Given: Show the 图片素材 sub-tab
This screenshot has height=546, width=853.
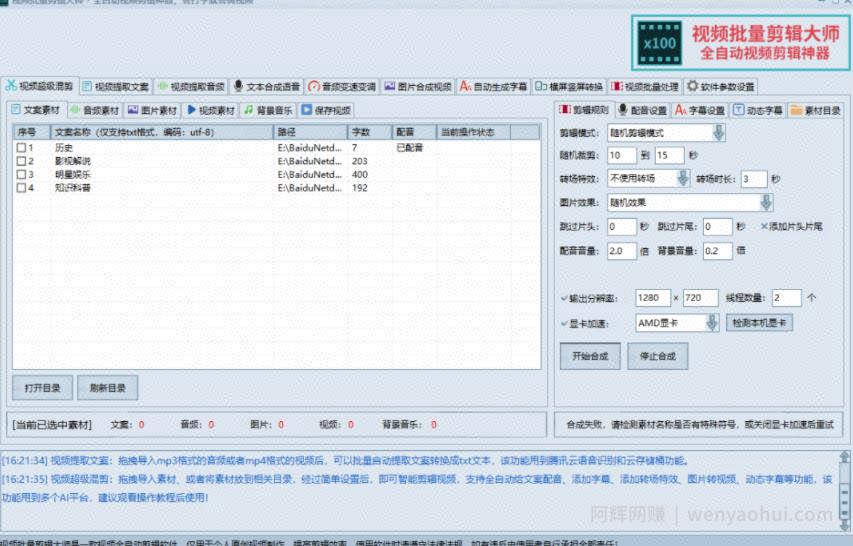Looking at the screenshot, I should pos(152,110).
